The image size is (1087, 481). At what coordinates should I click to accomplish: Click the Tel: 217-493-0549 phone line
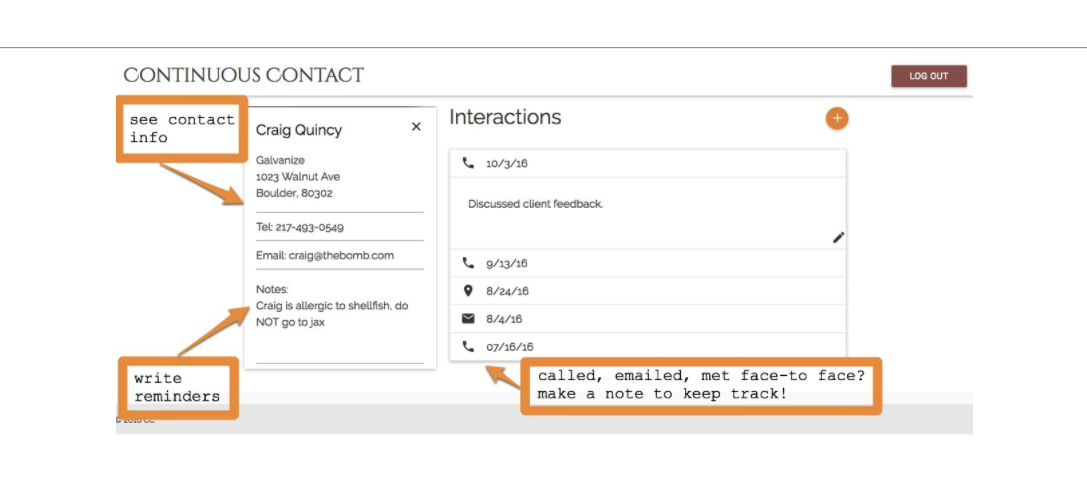pyautogui.click(x=300, y=227)
